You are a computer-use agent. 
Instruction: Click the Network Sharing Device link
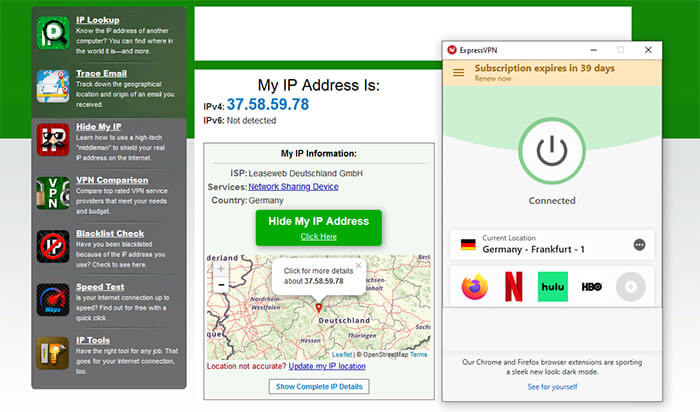[293, 187]
